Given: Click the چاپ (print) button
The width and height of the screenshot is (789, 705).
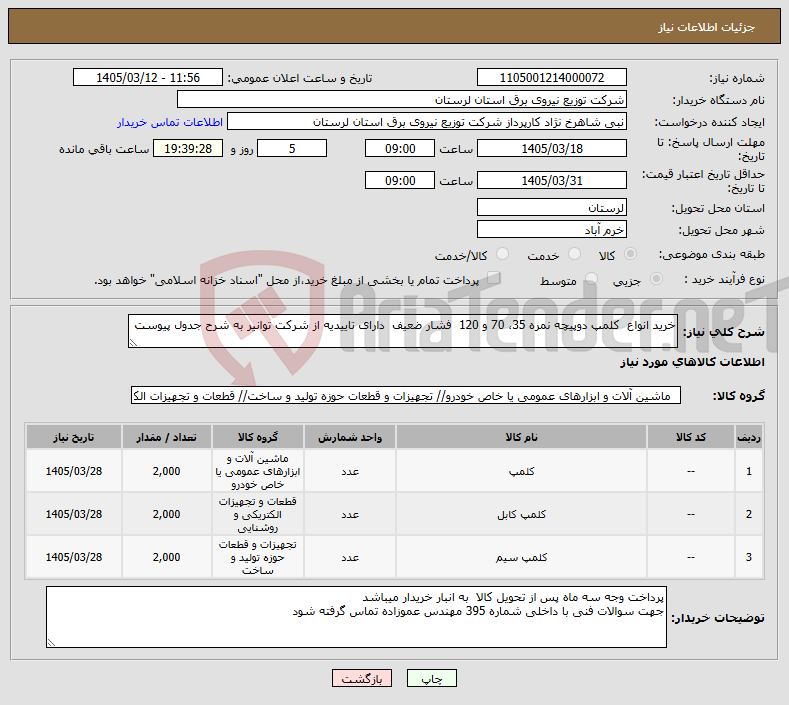Looking at the screenshot, I should (x=431, y=678).
